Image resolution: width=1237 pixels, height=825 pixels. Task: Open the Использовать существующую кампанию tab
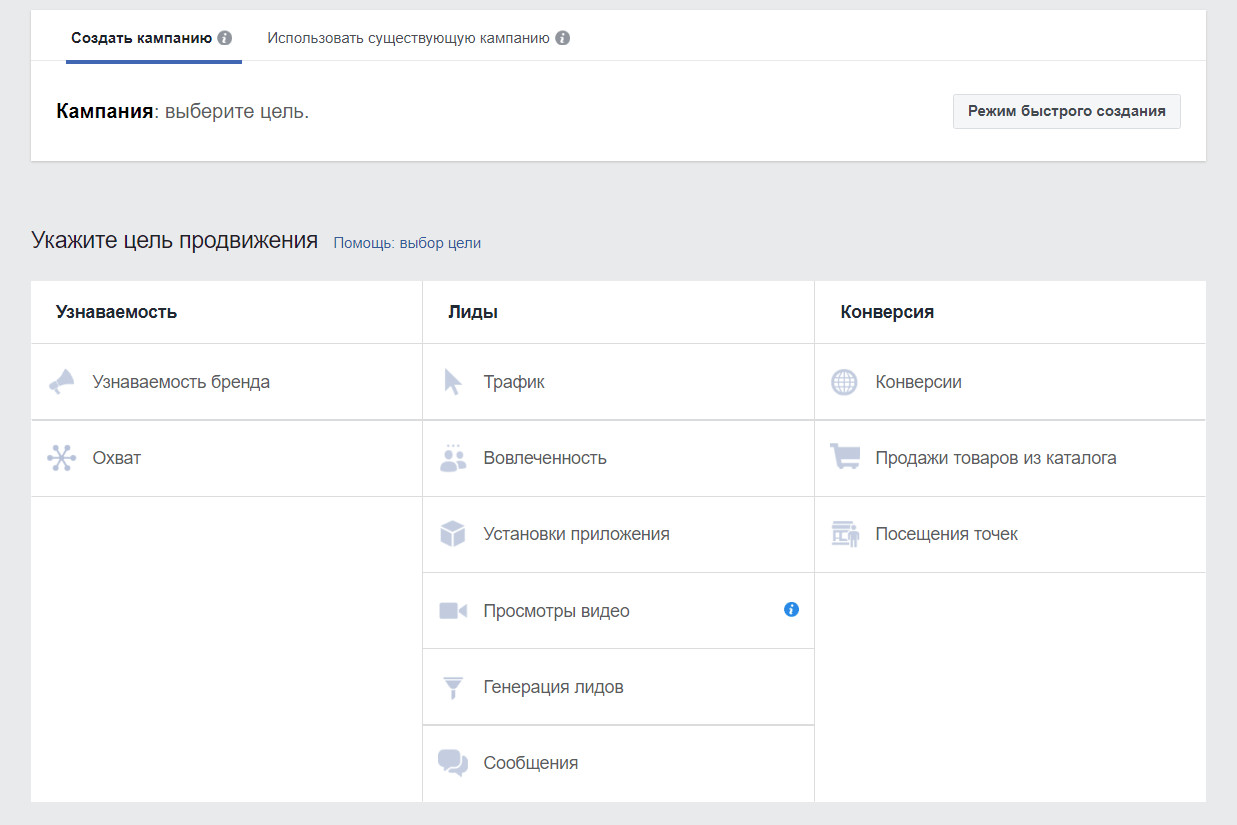pos(408,38)
